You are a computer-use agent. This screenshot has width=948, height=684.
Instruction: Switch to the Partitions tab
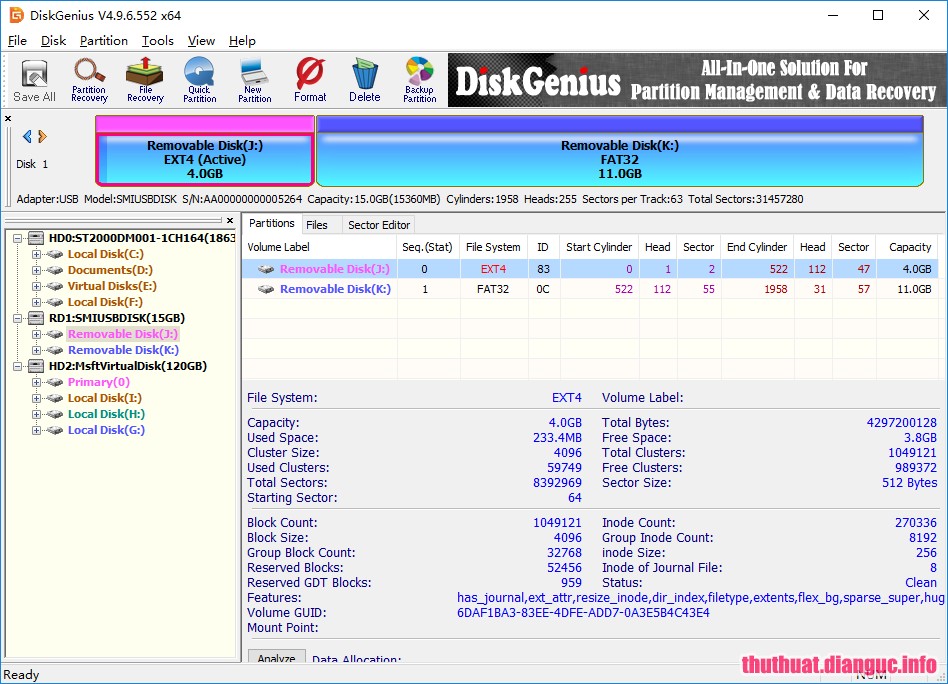pyautogui.click(x=271, y=223)
